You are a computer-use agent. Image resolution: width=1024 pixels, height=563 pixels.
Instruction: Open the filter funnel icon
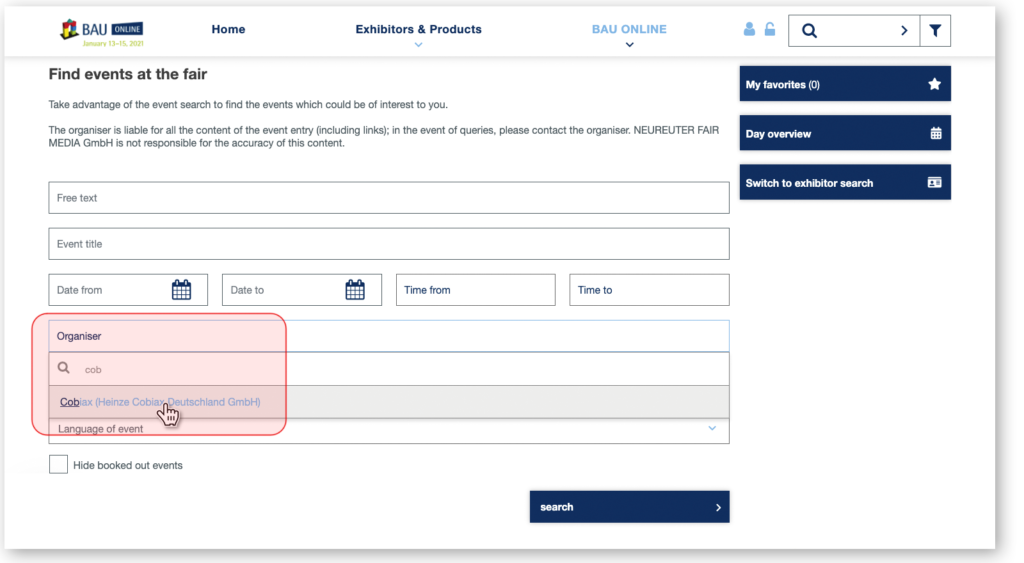coord(935,31)
